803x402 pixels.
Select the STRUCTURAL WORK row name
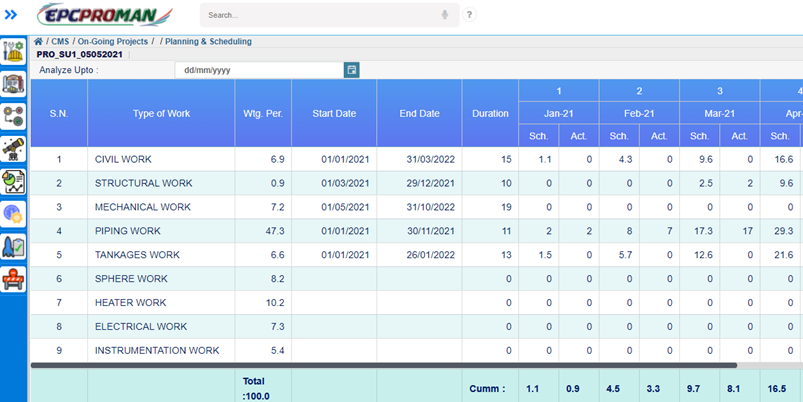pyautogui.click(x=143, y=183)
